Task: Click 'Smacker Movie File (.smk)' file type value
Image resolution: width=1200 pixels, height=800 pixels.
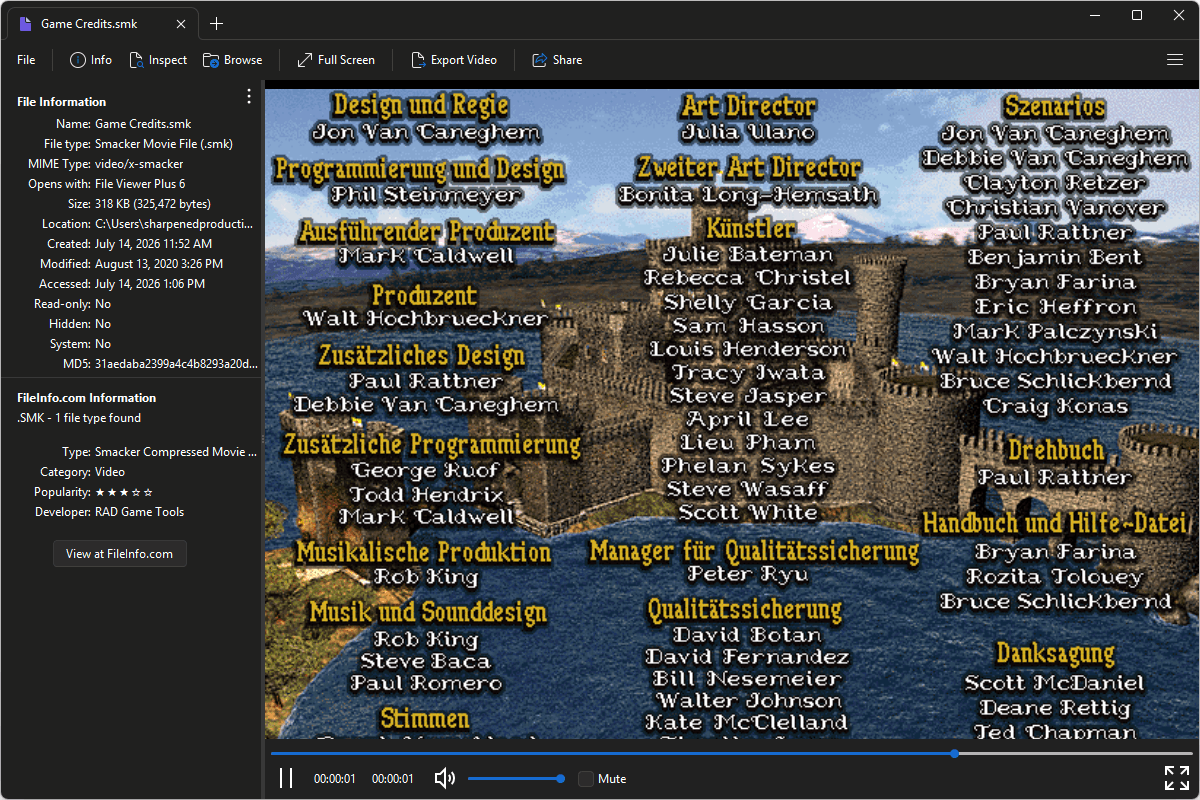Action: [164, 144]
